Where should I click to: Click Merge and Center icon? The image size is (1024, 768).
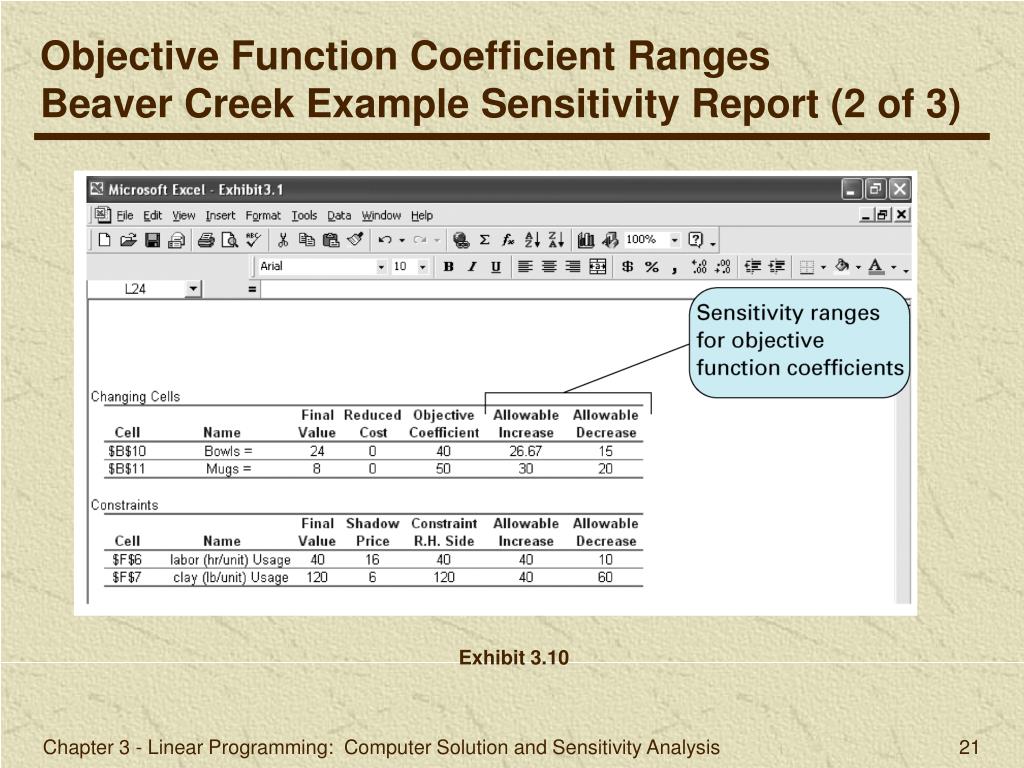click(598, 266)
